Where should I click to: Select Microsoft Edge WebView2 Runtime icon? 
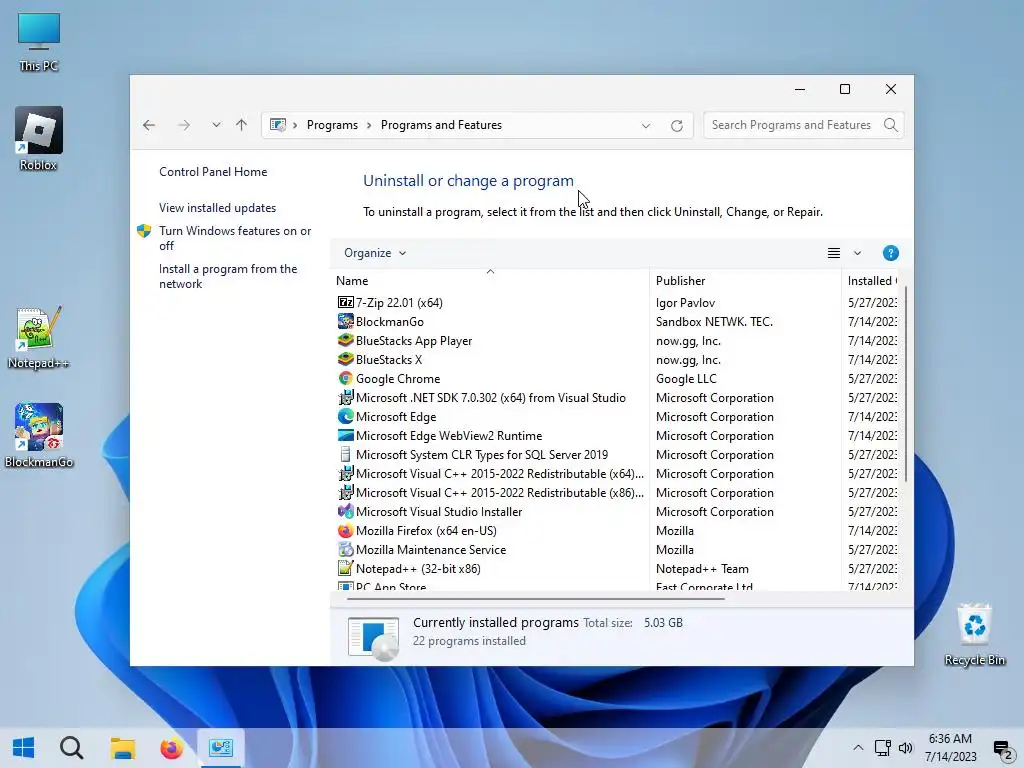pyautogui.click(x=345, y=435)
